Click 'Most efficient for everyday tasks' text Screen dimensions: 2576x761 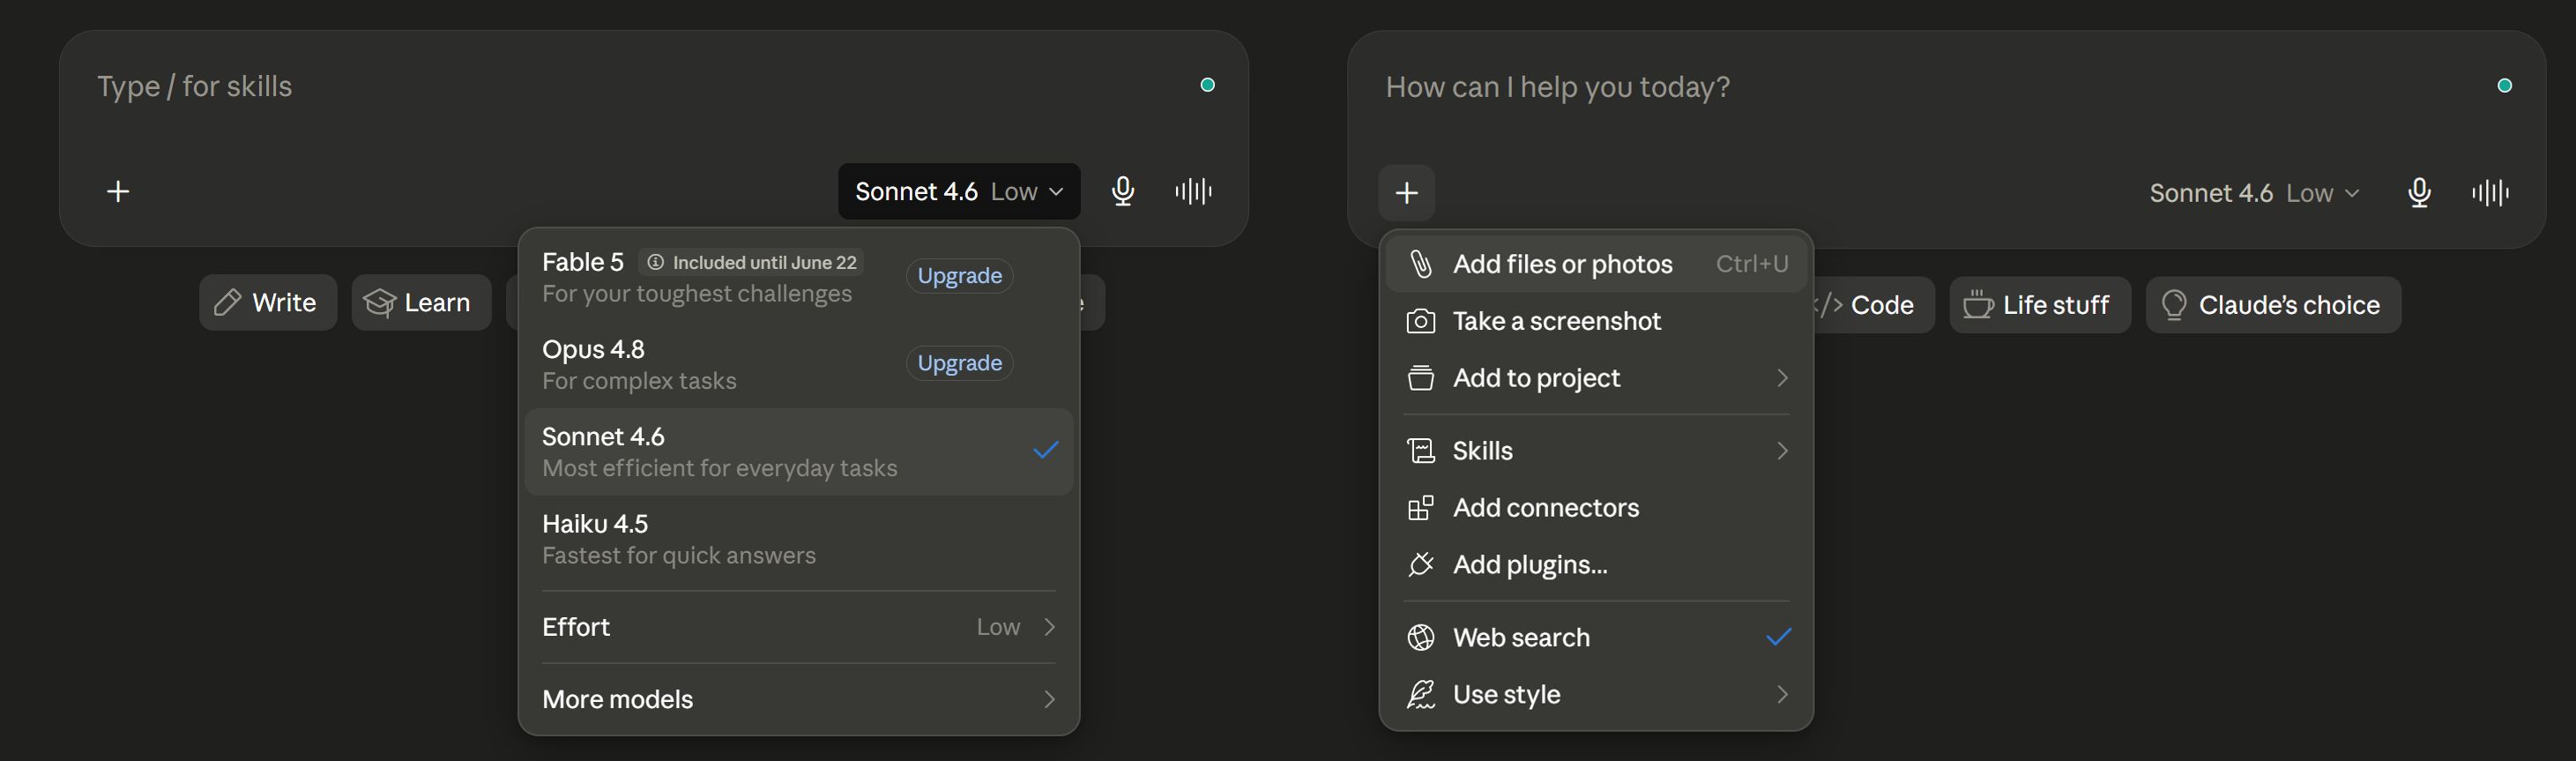tap(719, 468)
